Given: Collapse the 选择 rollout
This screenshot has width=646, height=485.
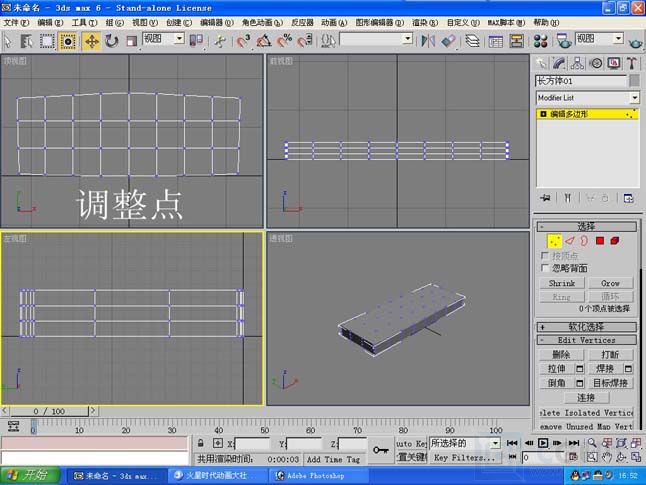Looking at the screenshot, I should point(586,226).
